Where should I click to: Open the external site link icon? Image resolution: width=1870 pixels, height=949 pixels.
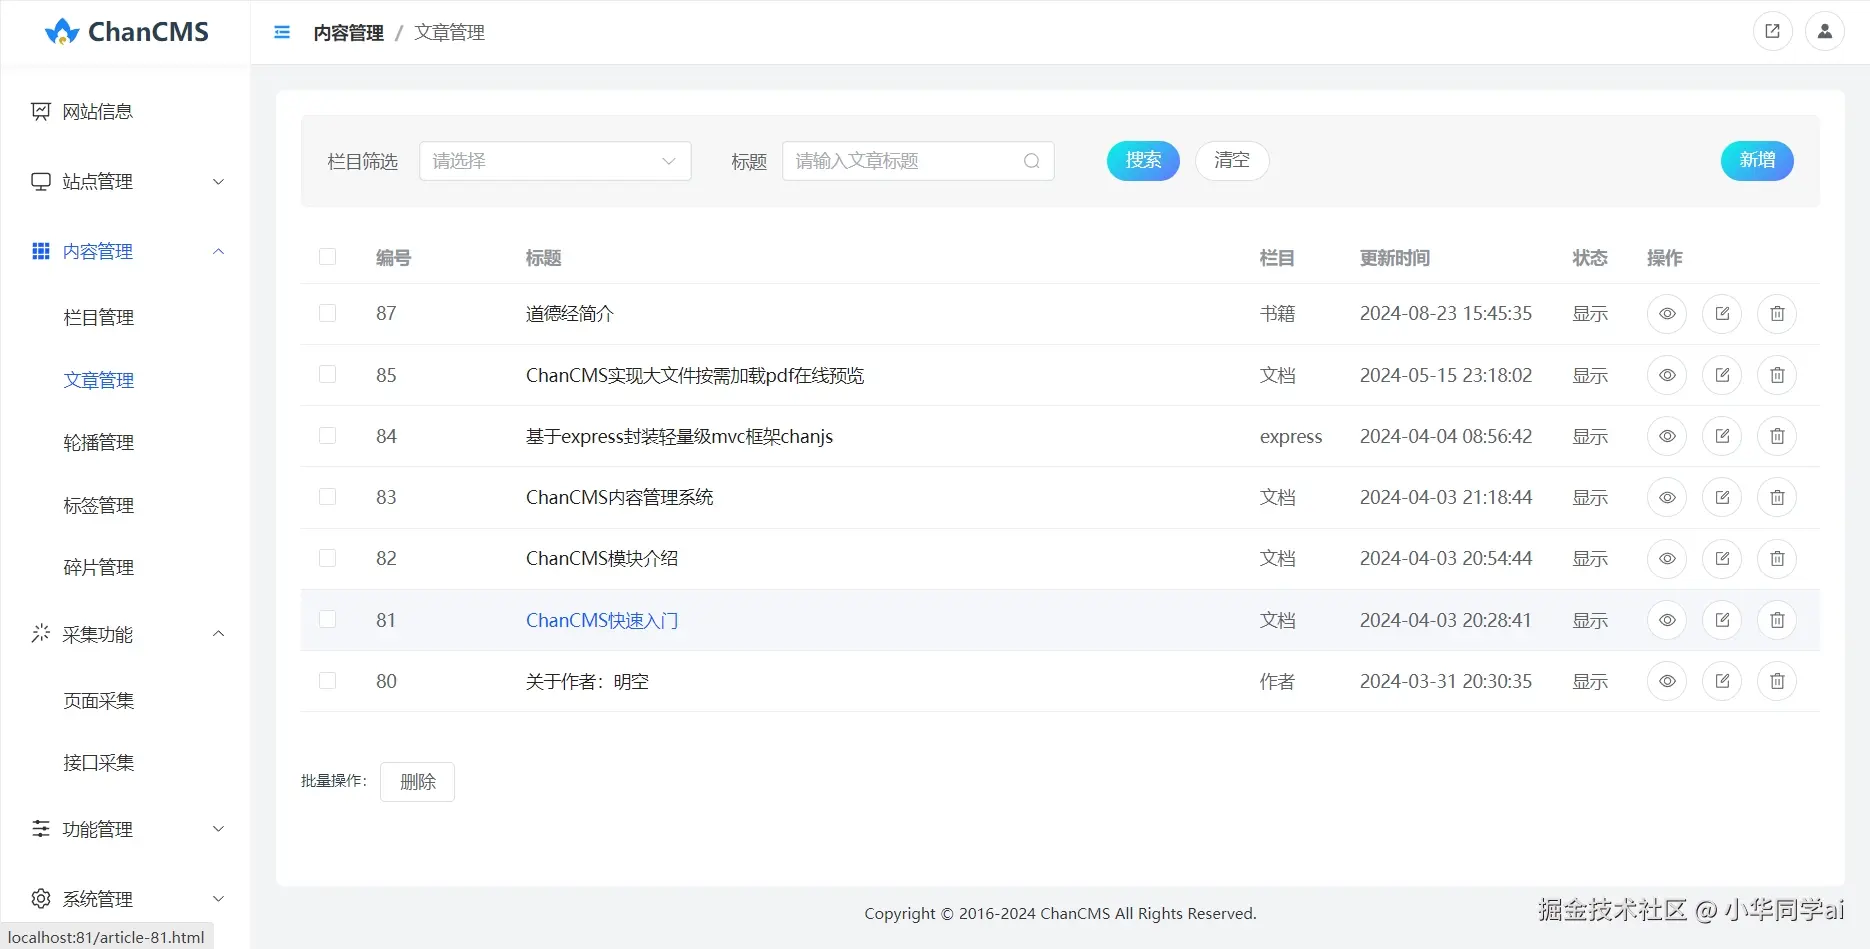pyautogui.click(x=1773, y=31)
